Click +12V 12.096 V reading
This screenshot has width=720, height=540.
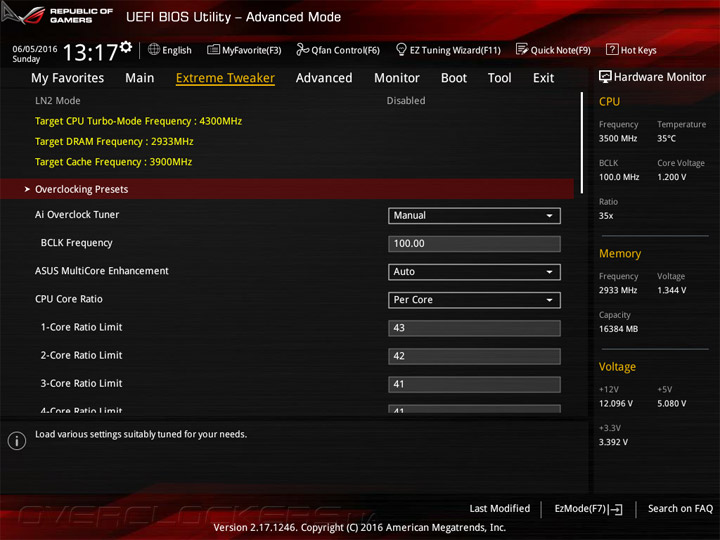(616, 403)
